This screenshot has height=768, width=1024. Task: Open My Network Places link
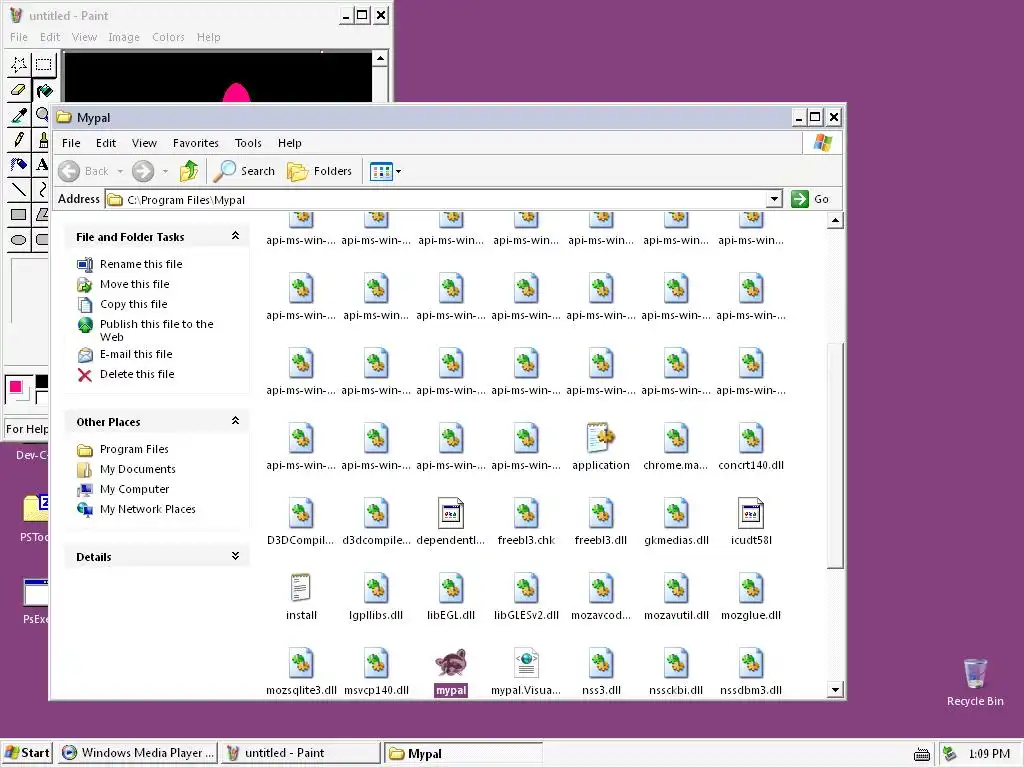click(x=148, y=509)
